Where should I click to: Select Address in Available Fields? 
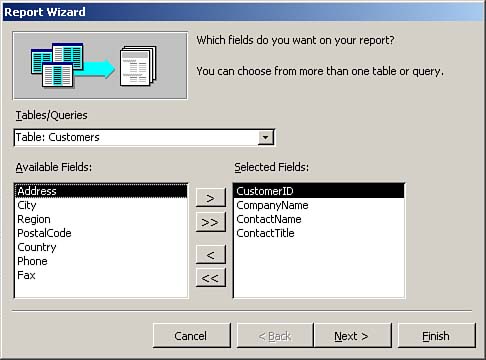[x=101, y=191]
